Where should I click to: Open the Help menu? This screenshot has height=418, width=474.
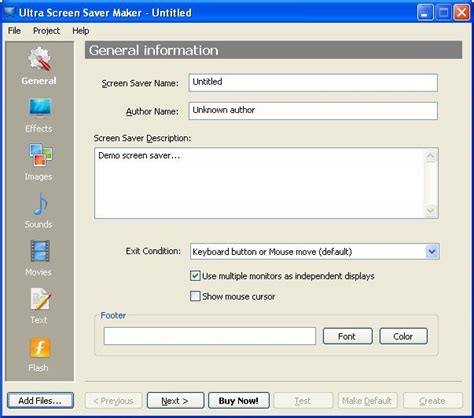[x=81, y=31]
